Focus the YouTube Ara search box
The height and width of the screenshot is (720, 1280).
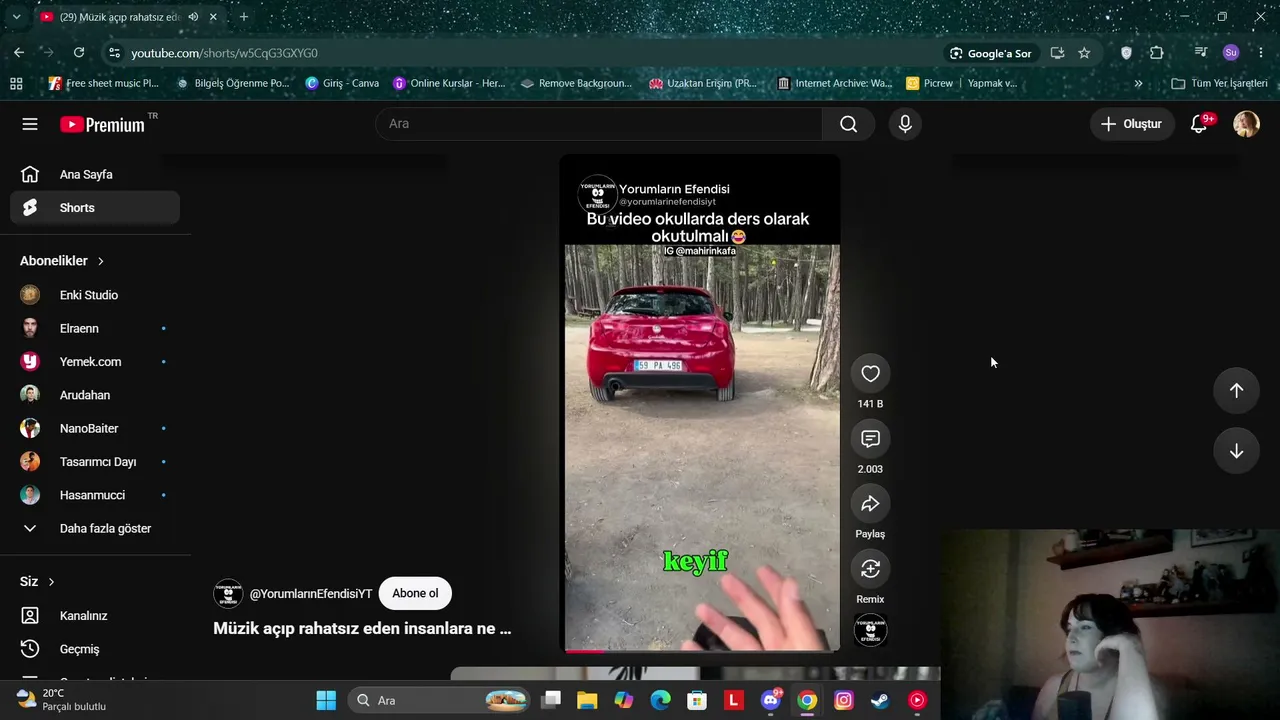point(600,124)
